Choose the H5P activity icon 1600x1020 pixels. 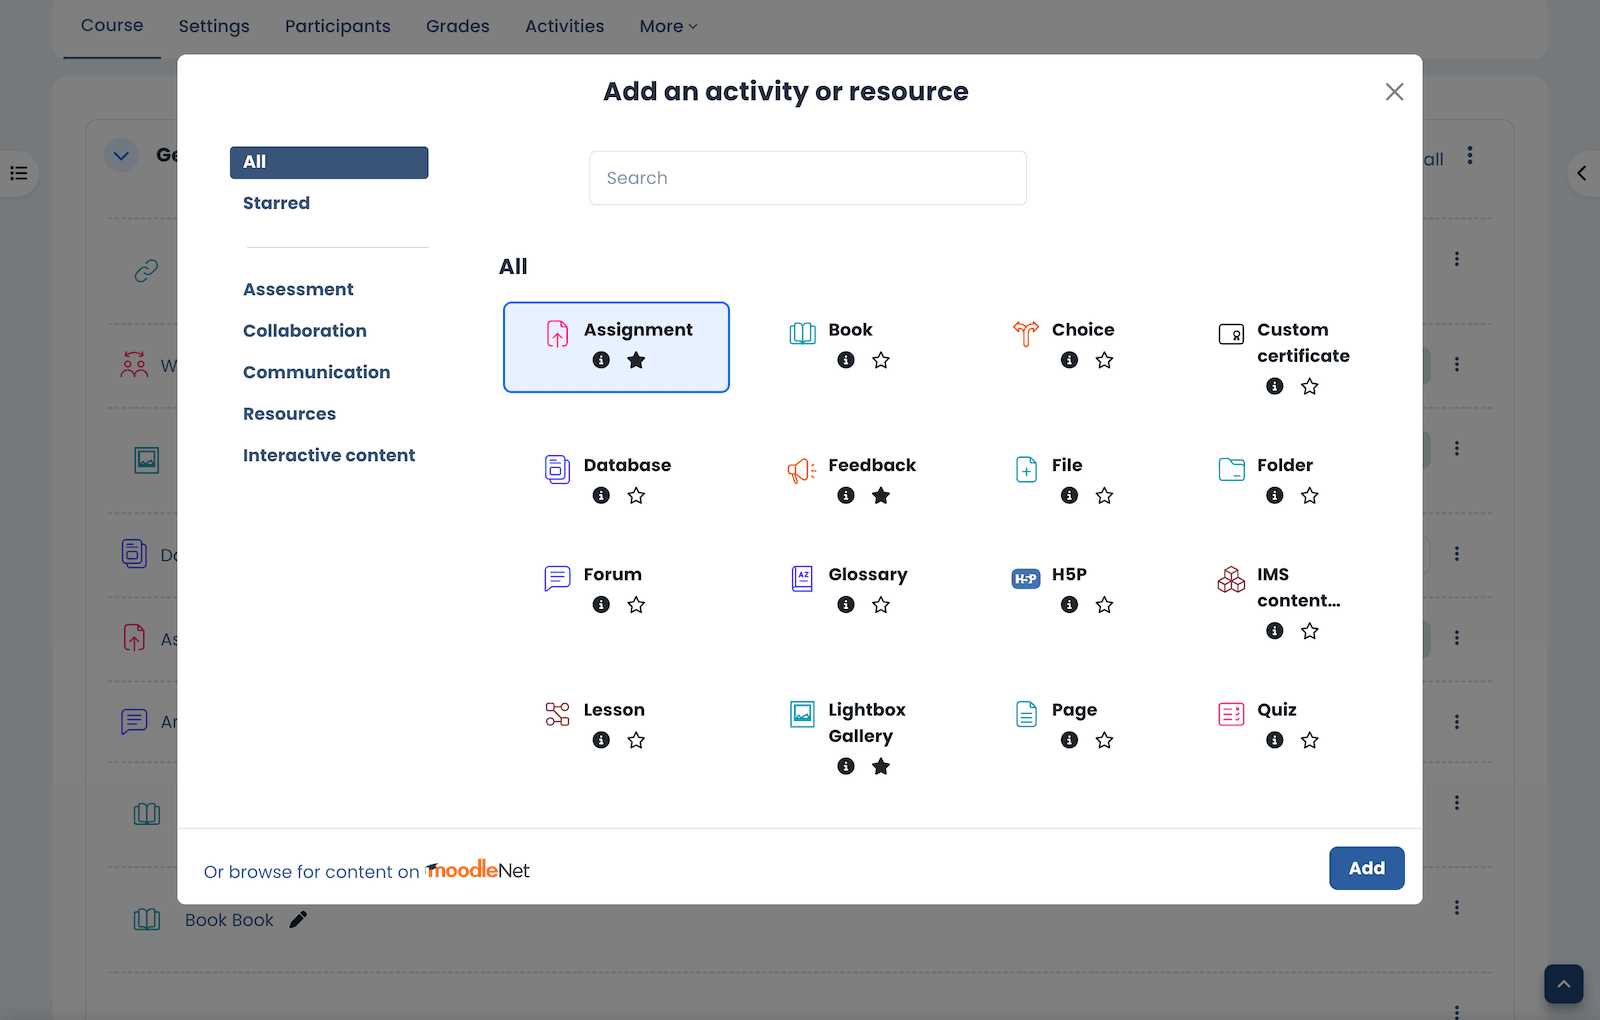pyautogui.click(x=1026, y=578)
